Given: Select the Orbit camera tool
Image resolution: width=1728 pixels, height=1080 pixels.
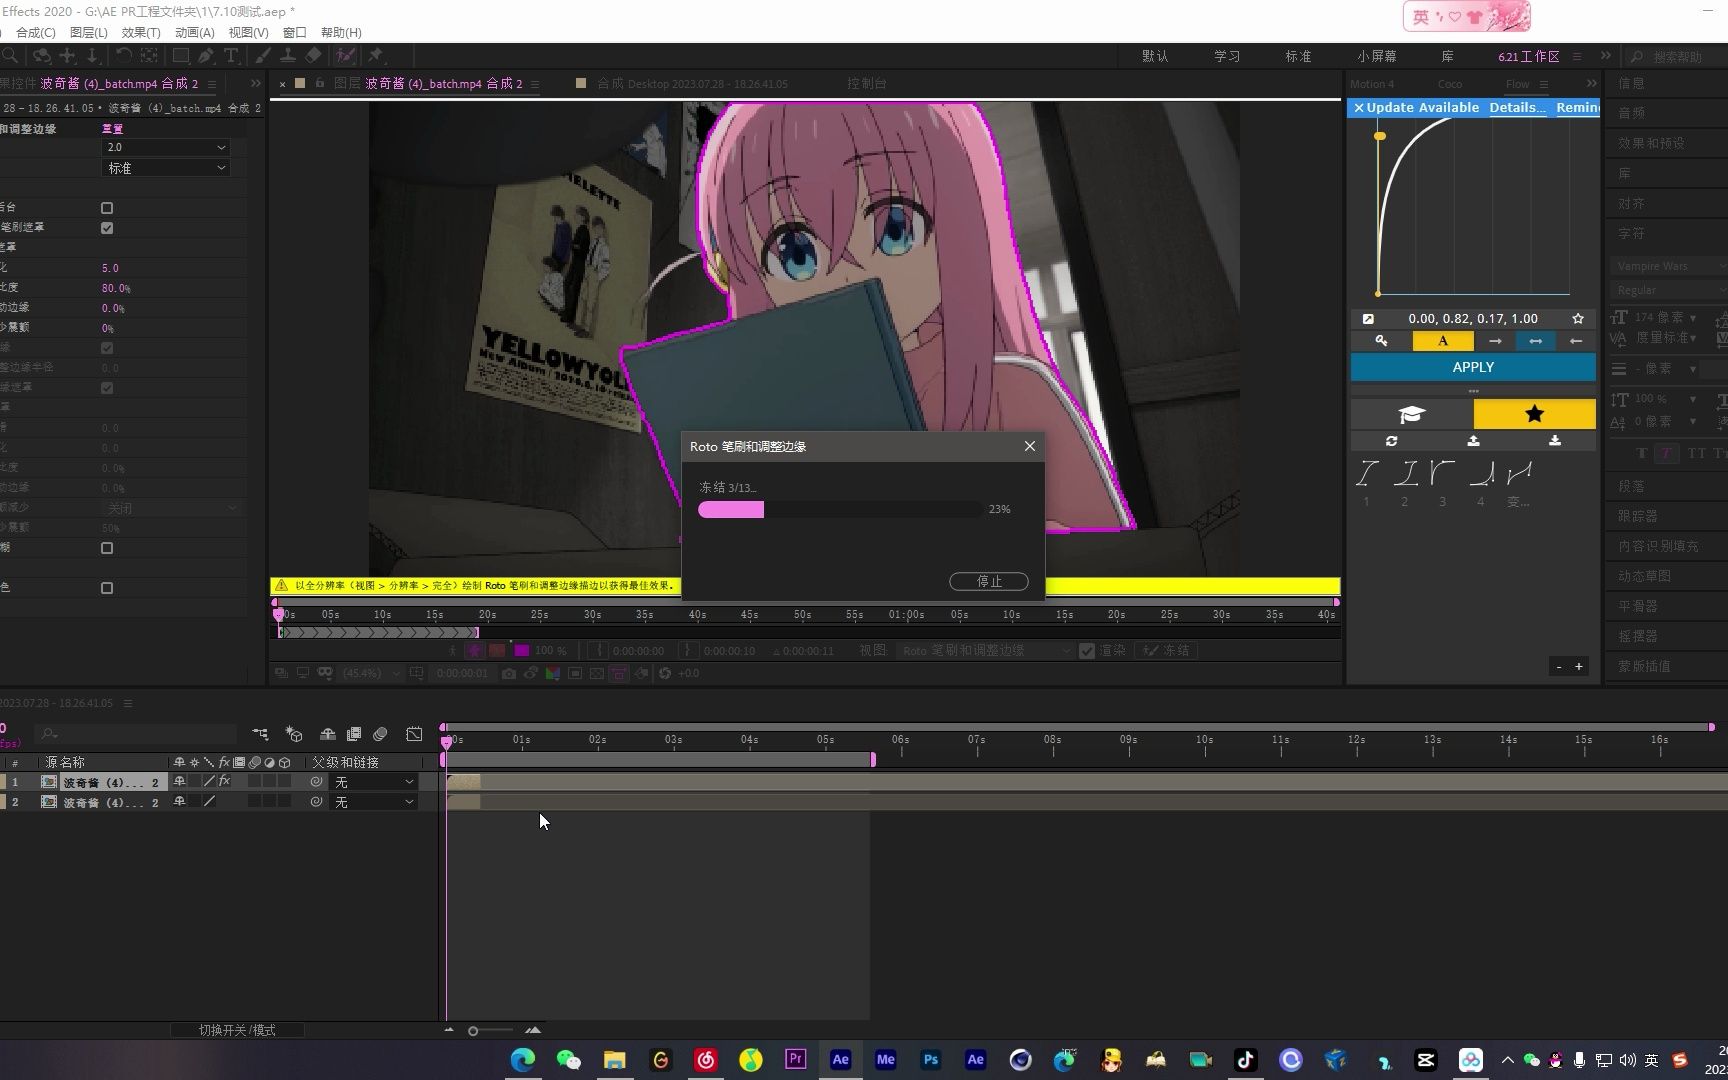Looking at the screenshot, I should 41,56.
